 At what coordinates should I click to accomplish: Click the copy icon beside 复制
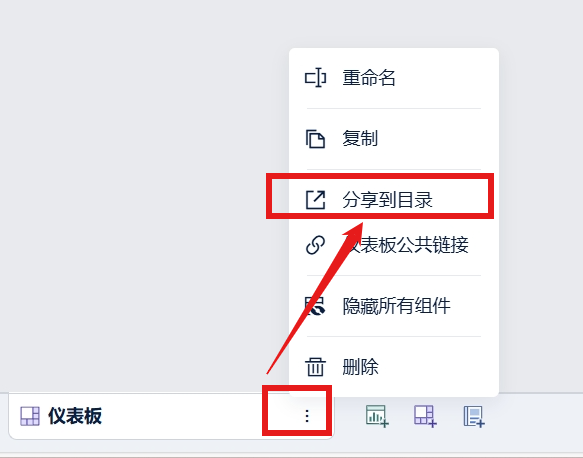click(315, 139)
